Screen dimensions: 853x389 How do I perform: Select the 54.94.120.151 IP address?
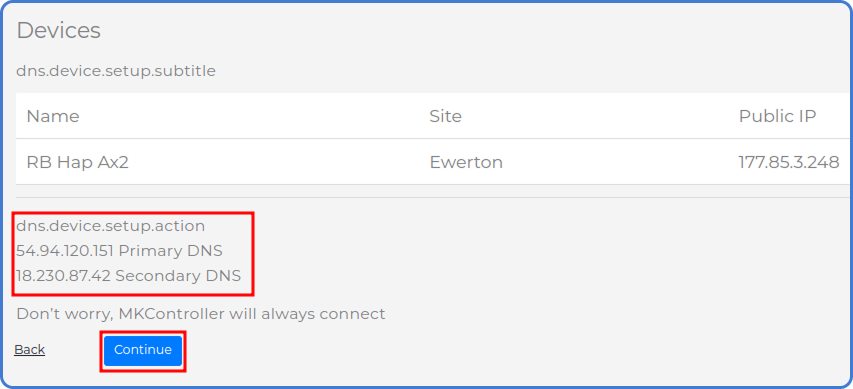tap(65, 251)
